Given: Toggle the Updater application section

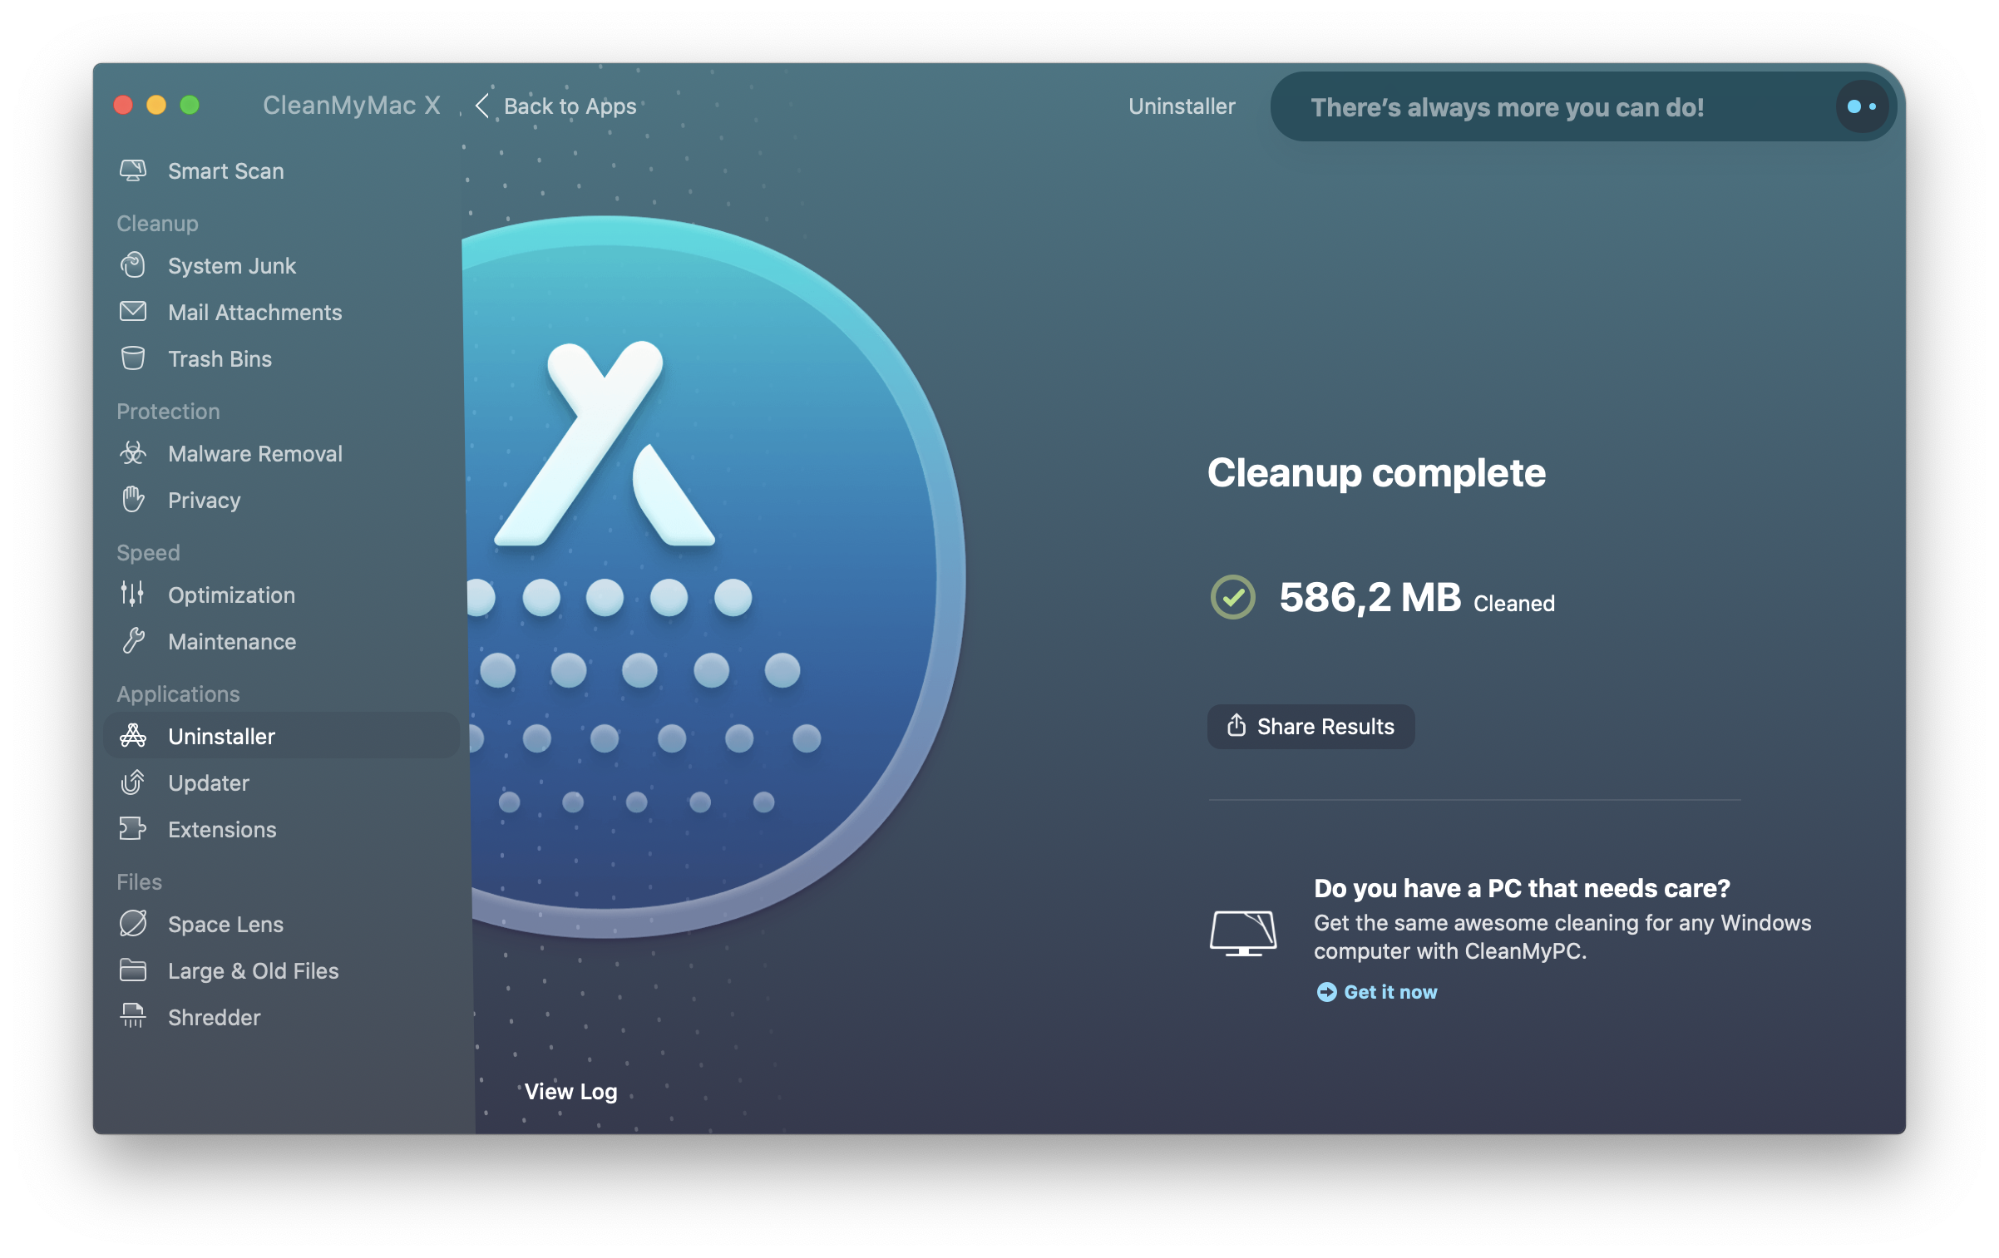Looking at the screenshot, I should pyautogui.click(x=209, y=781).
